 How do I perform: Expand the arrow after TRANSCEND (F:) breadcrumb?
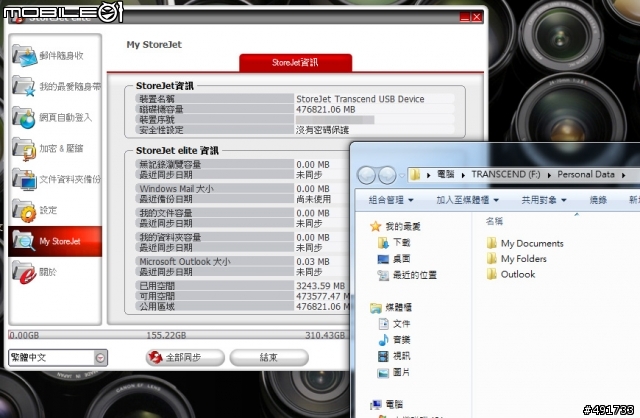click(x=549, y=175)
